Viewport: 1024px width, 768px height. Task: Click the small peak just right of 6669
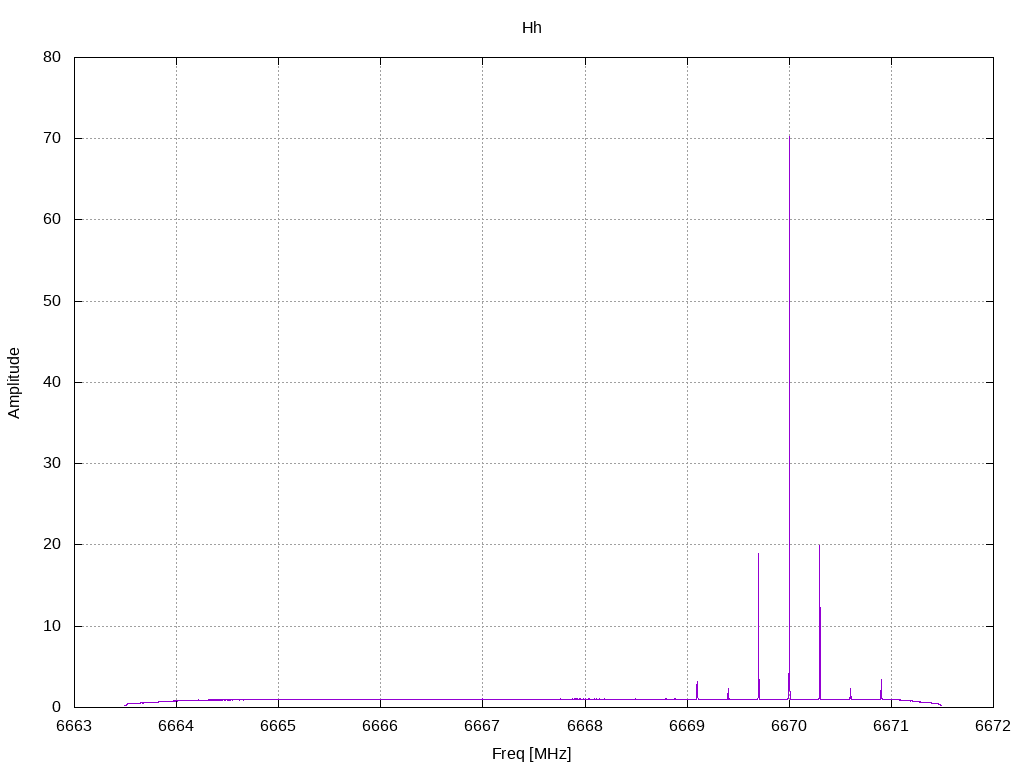point(697,690)
